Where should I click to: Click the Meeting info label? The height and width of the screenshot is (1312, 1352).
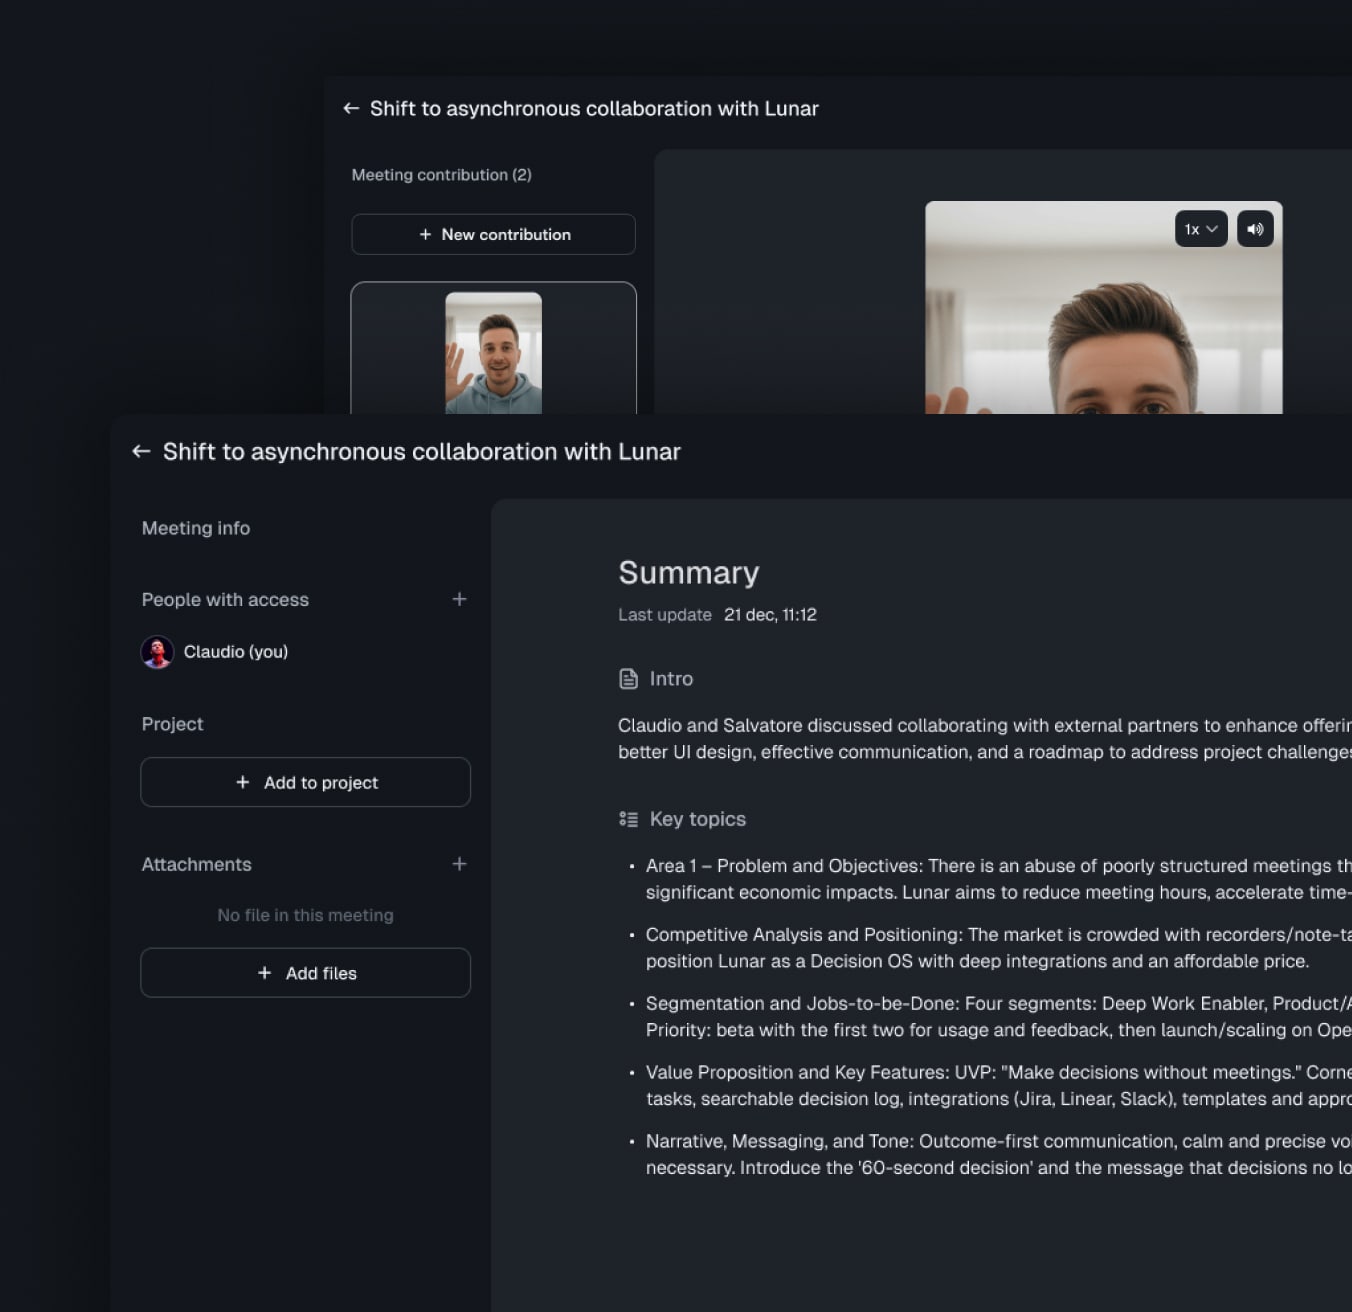coord(196,528)
